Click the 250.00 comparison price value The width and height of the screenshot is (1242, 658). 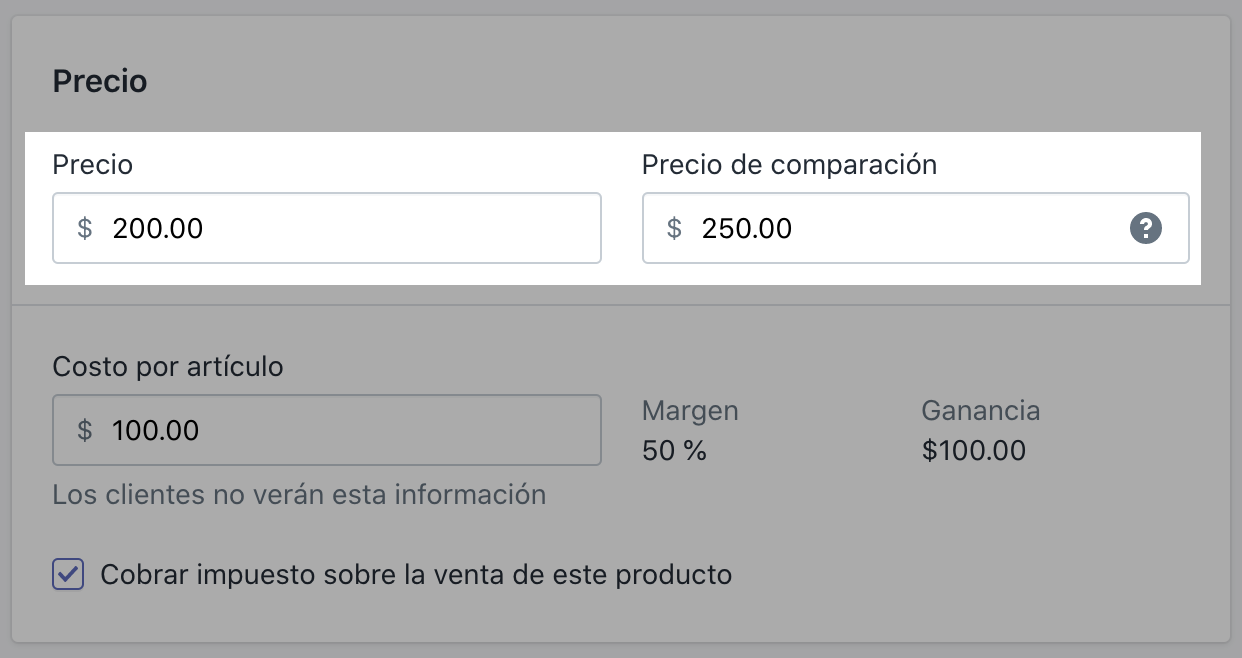point(747,229)
